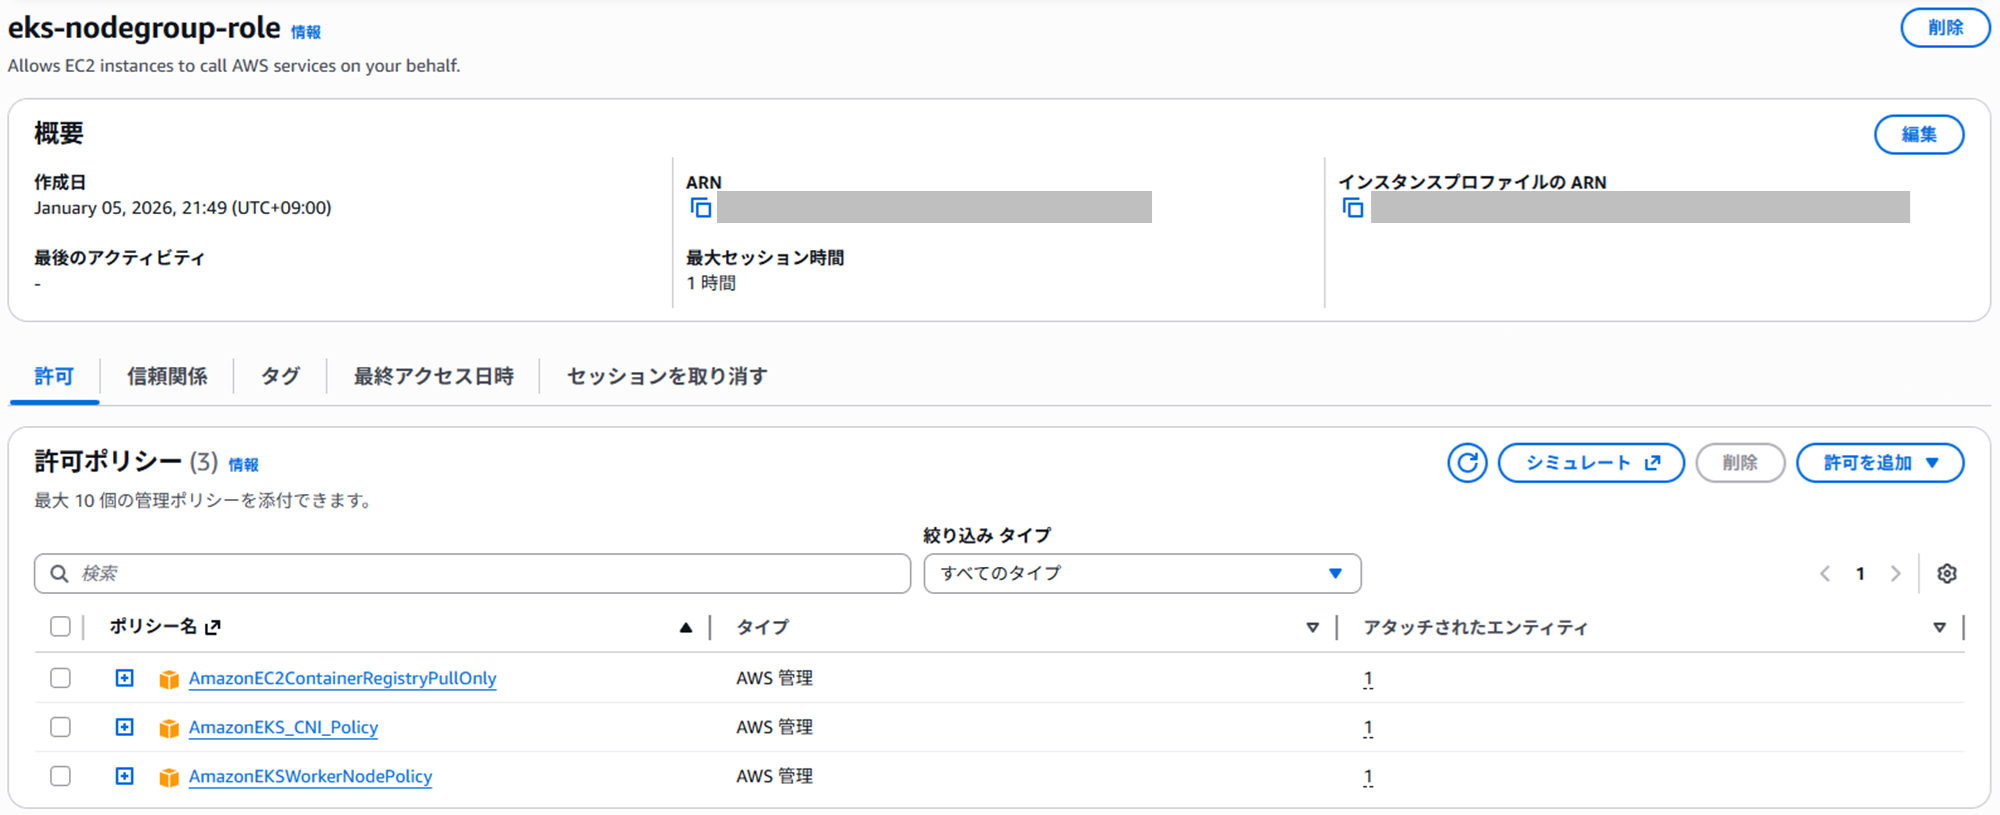
Task: Open the 情報 link beside eks-nodegroup-role
Action: coord(306,32)
